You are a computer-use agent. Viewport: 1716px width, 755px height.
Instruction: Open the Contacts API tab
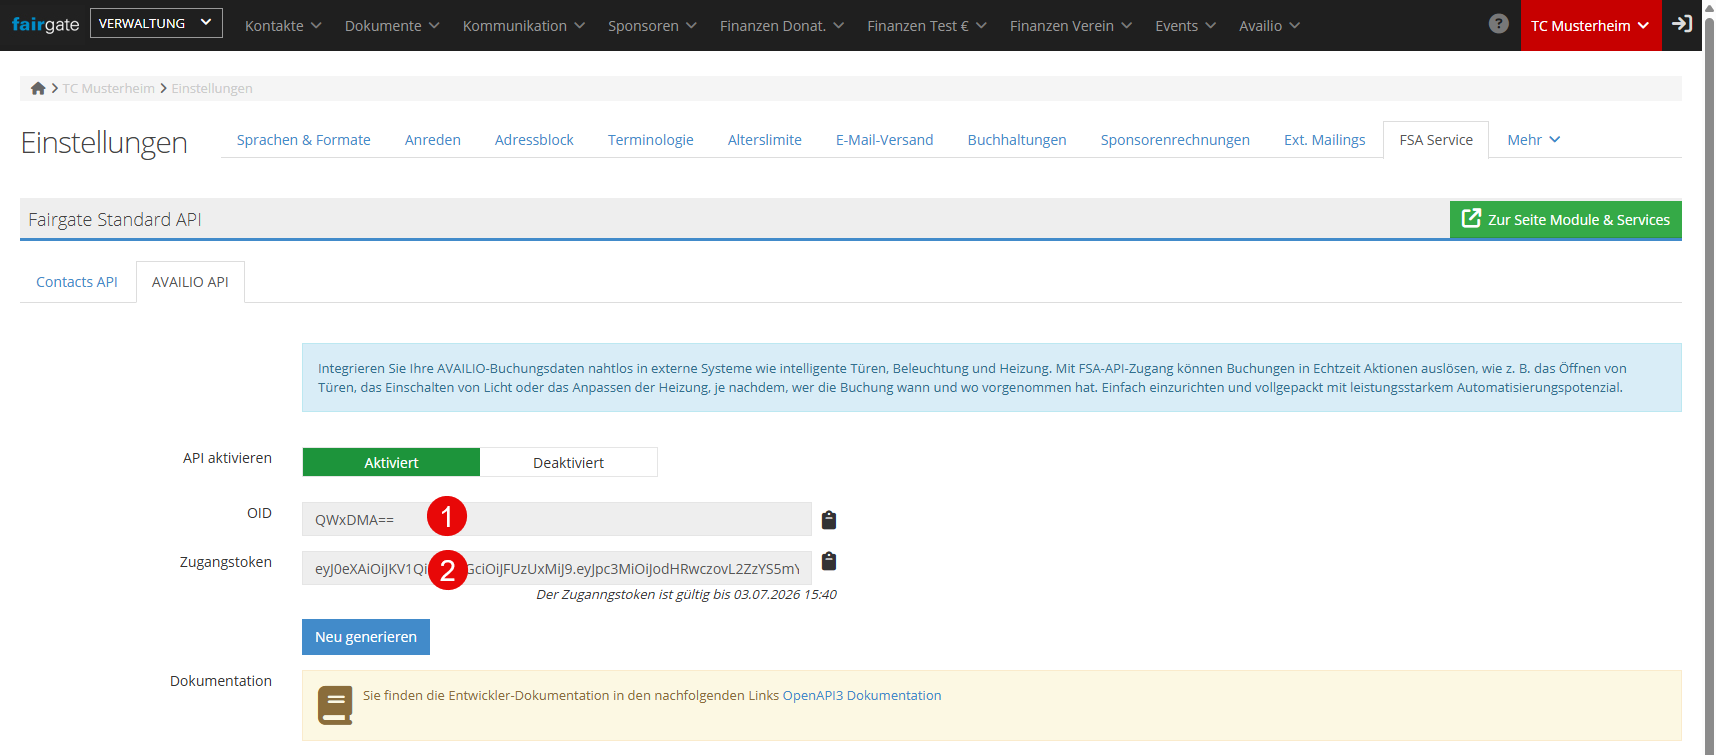77,282
